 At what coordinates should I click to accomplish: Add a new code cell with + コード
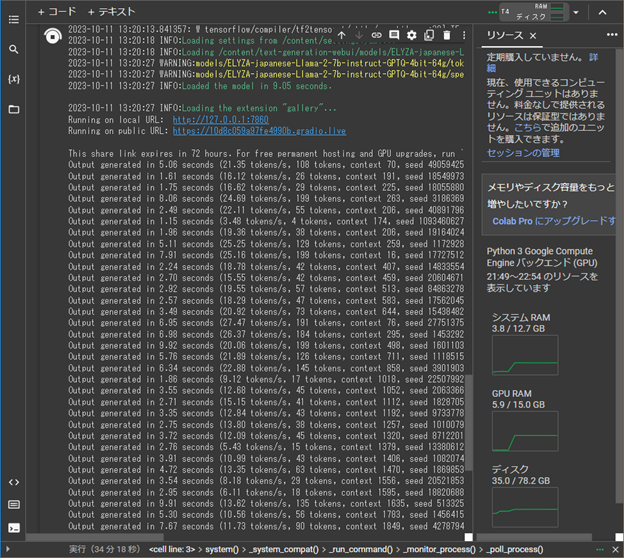(x=56, y=11)
